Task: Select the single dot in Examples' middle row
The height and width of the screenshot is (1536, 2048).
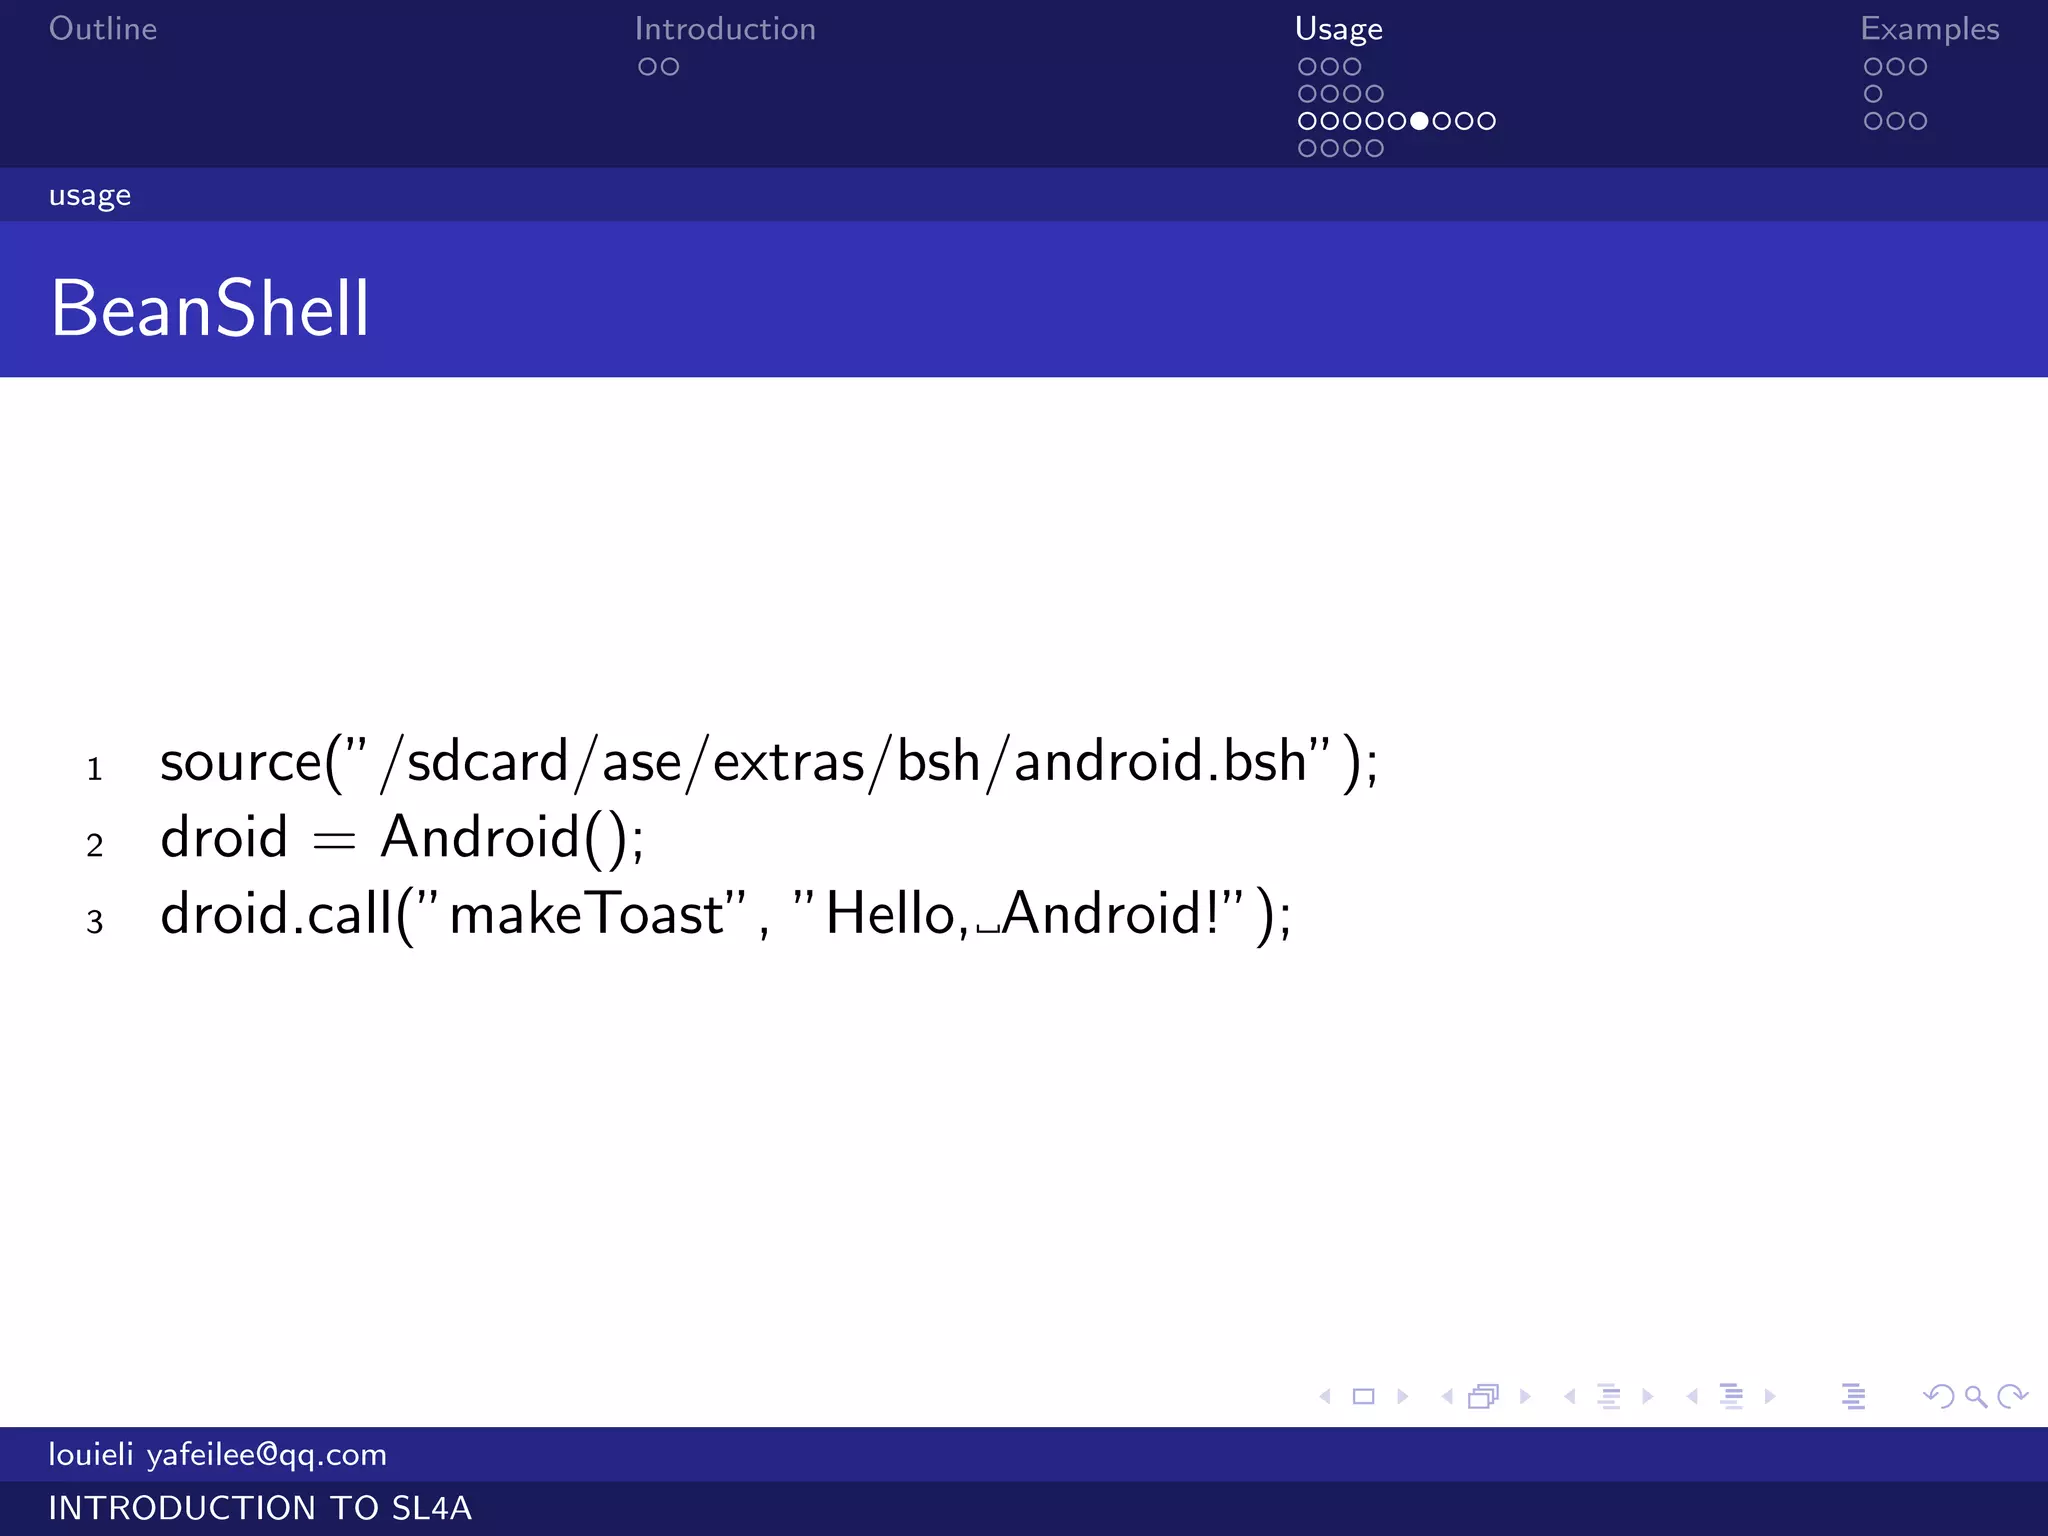Action: 1873,94
